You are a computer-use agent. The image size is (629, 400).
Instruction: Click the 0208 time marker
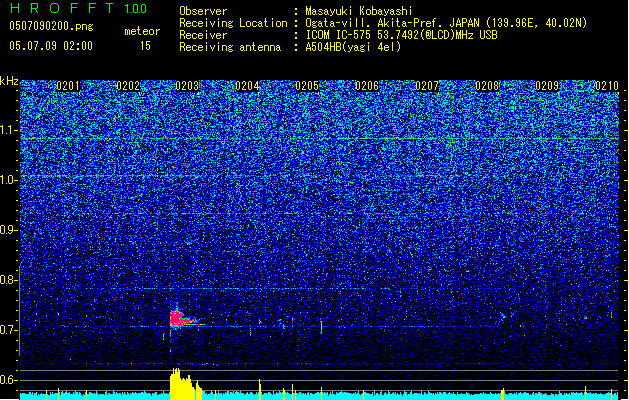coord(487,86)
